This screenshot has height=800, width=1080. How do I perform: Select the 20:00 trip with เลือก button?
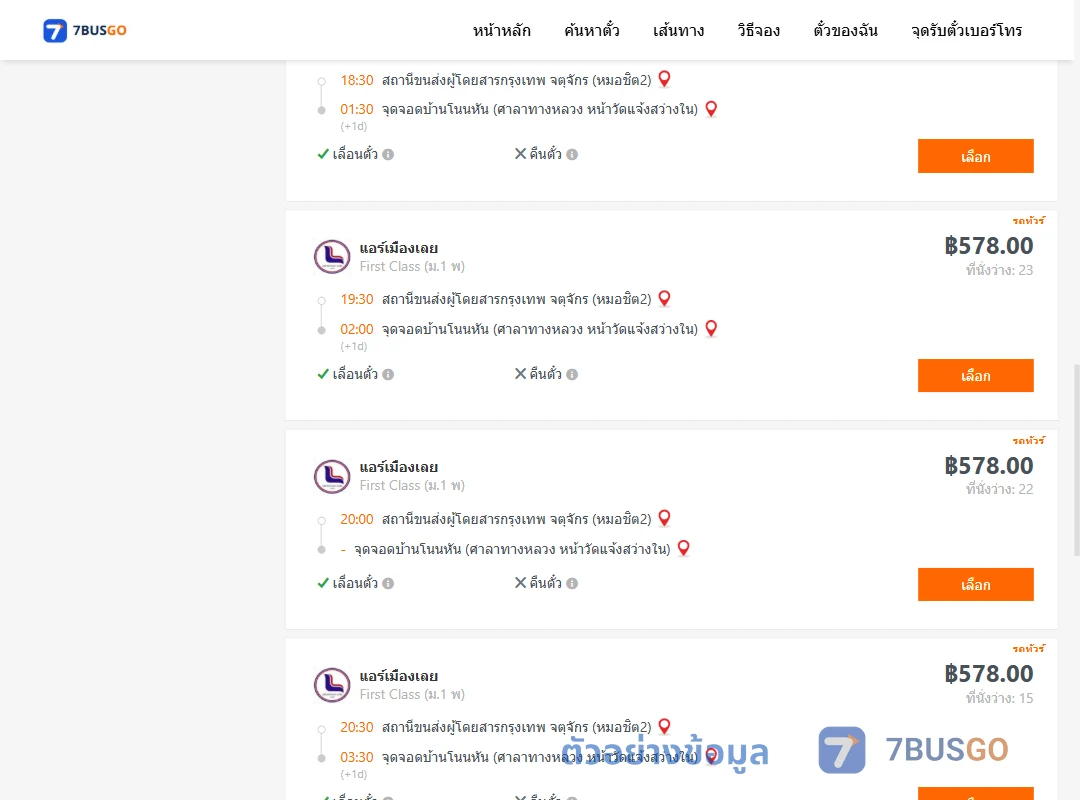pos(975,584)
